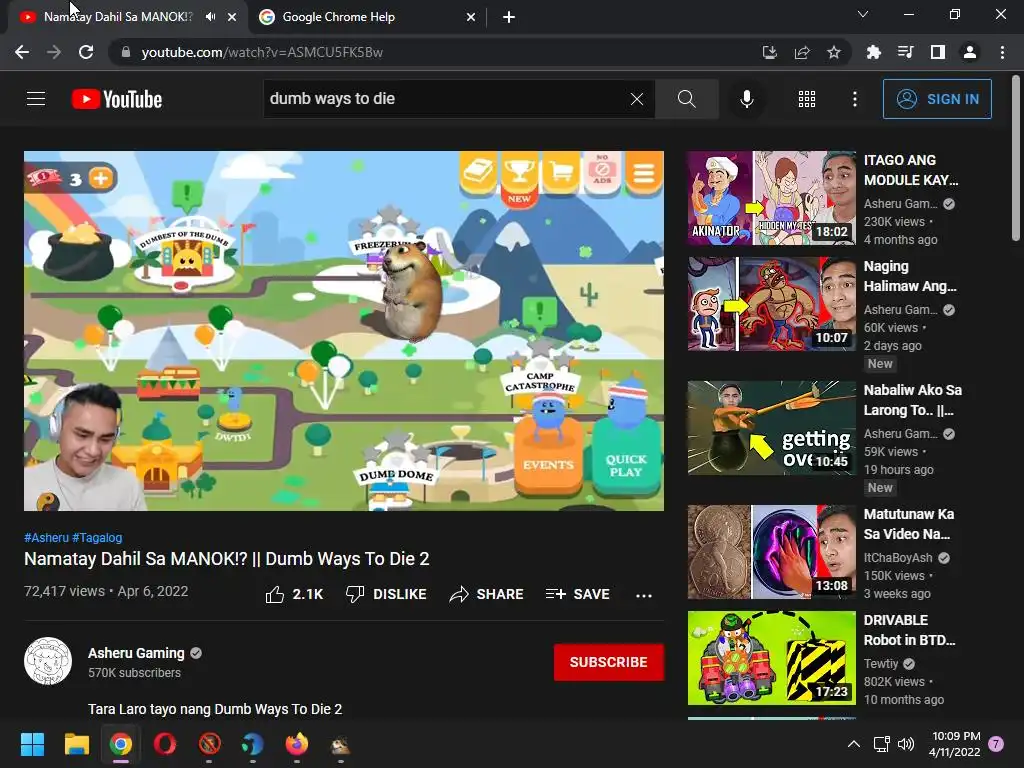
Task: Open Firefox from taskbar
Action: [296, 744]
